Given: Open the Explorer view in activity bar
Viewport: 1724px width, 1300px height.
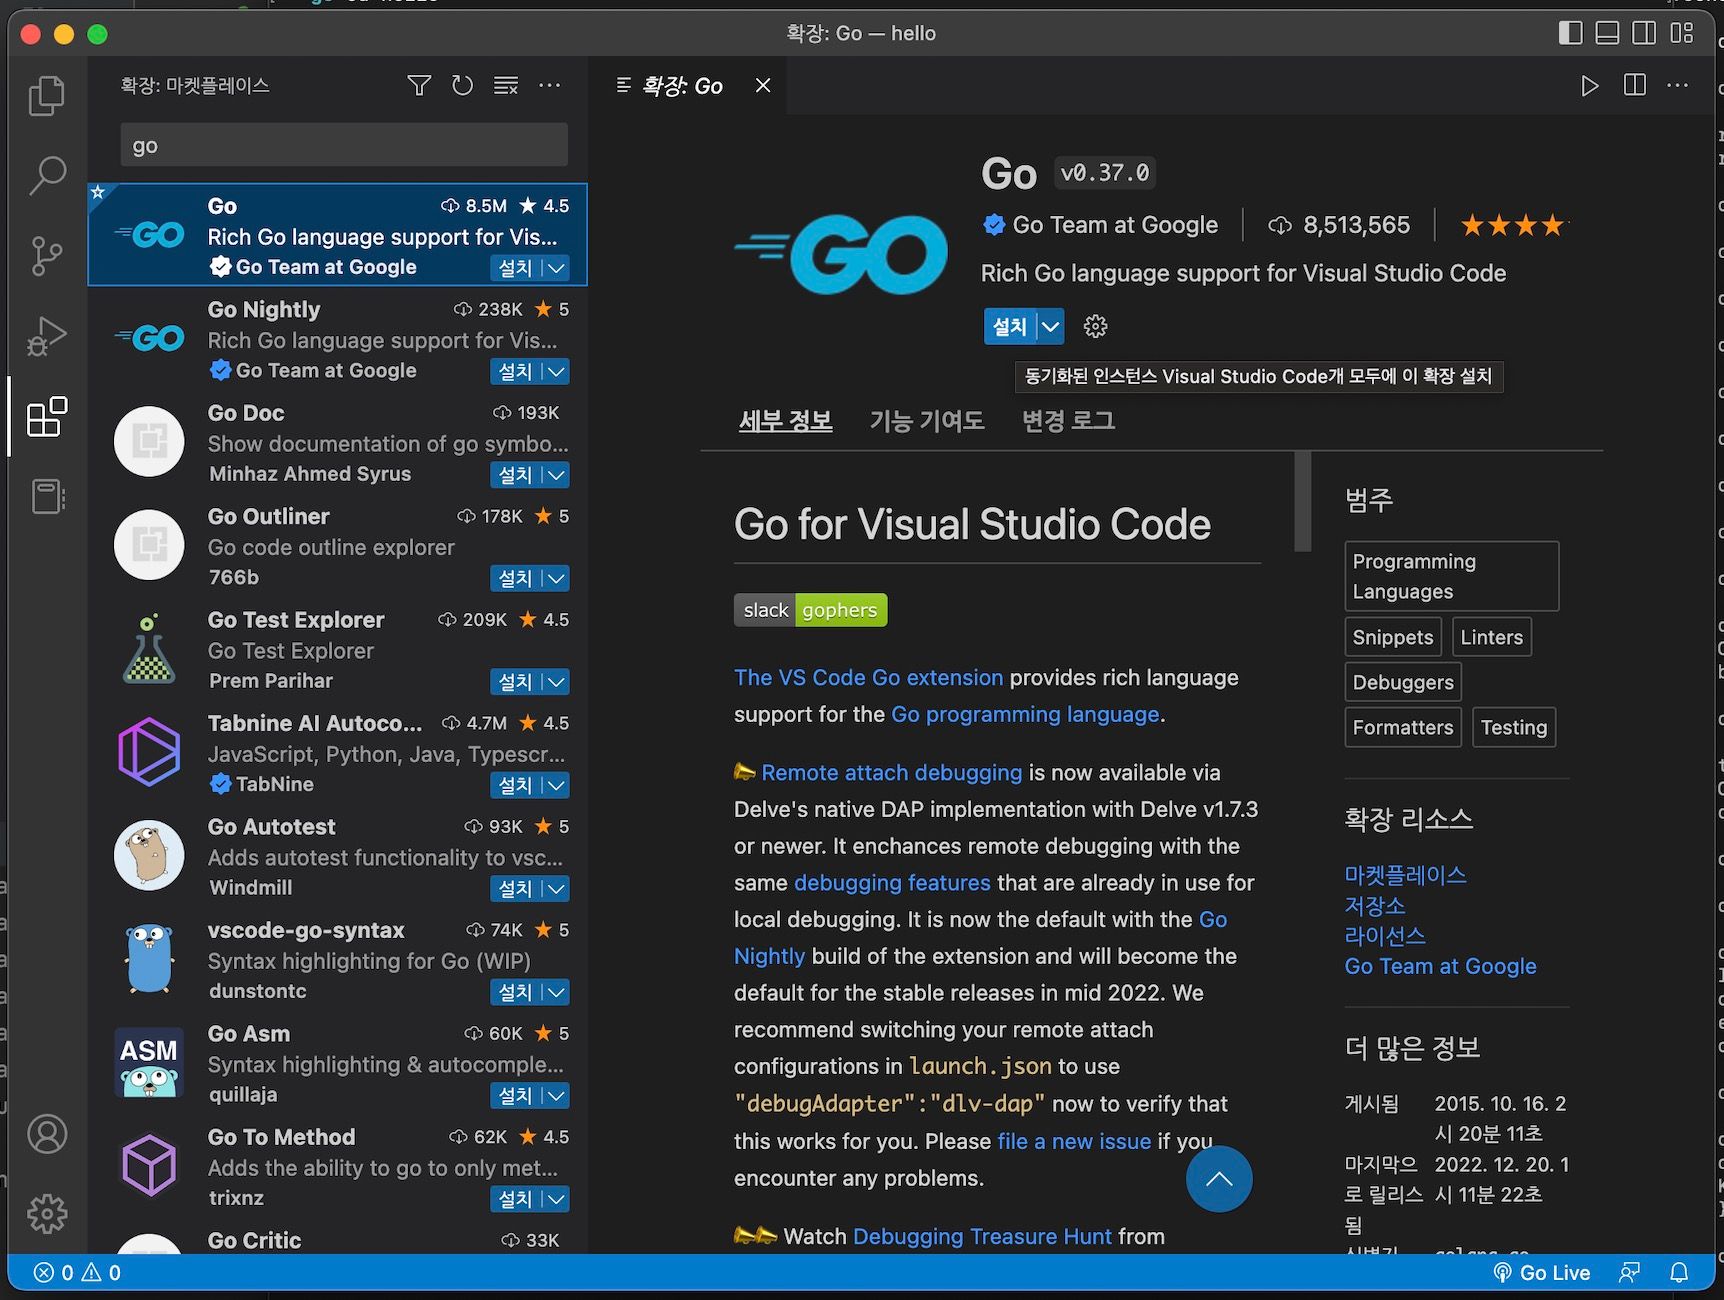Looking at the screenshot, I should point(46,96).
